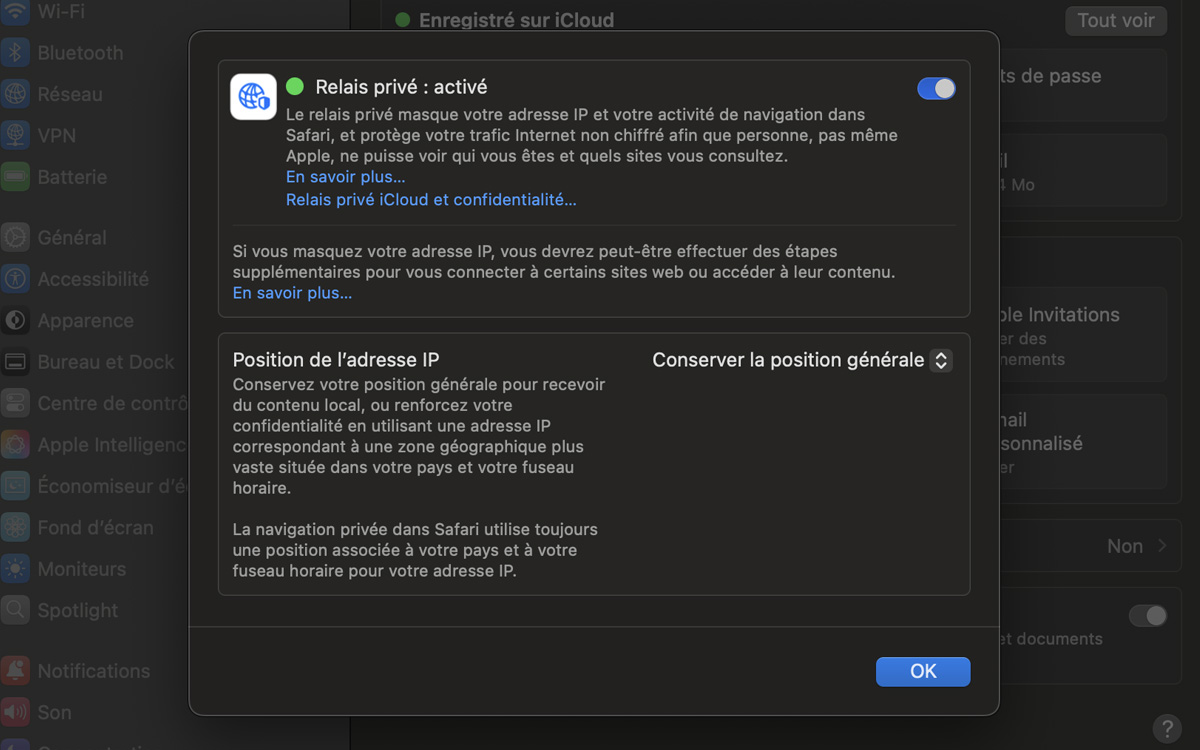Disable the Relais privé toggle
This screenshot has height=750, width=1200.
click(x=936, y=88)
